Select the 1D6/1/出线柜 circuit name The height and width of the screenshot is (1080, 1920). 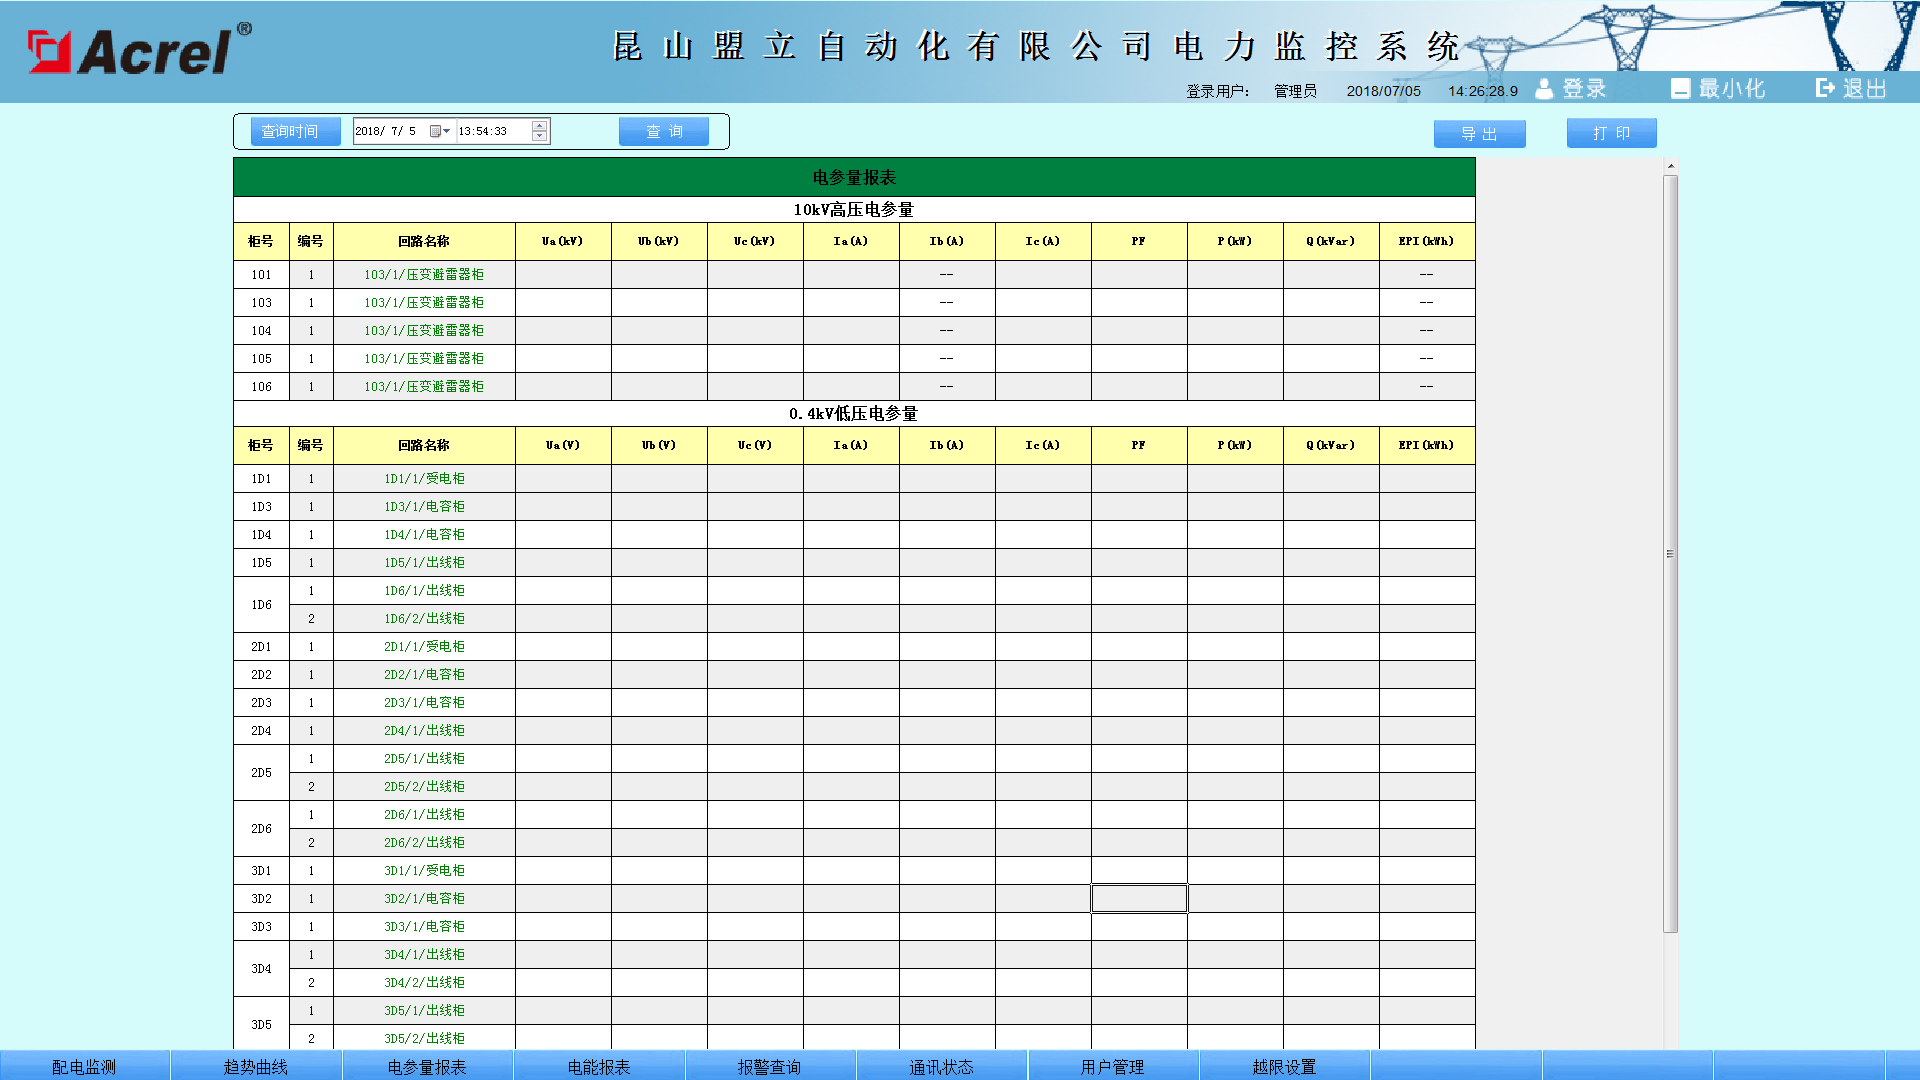tap(424, 590)
